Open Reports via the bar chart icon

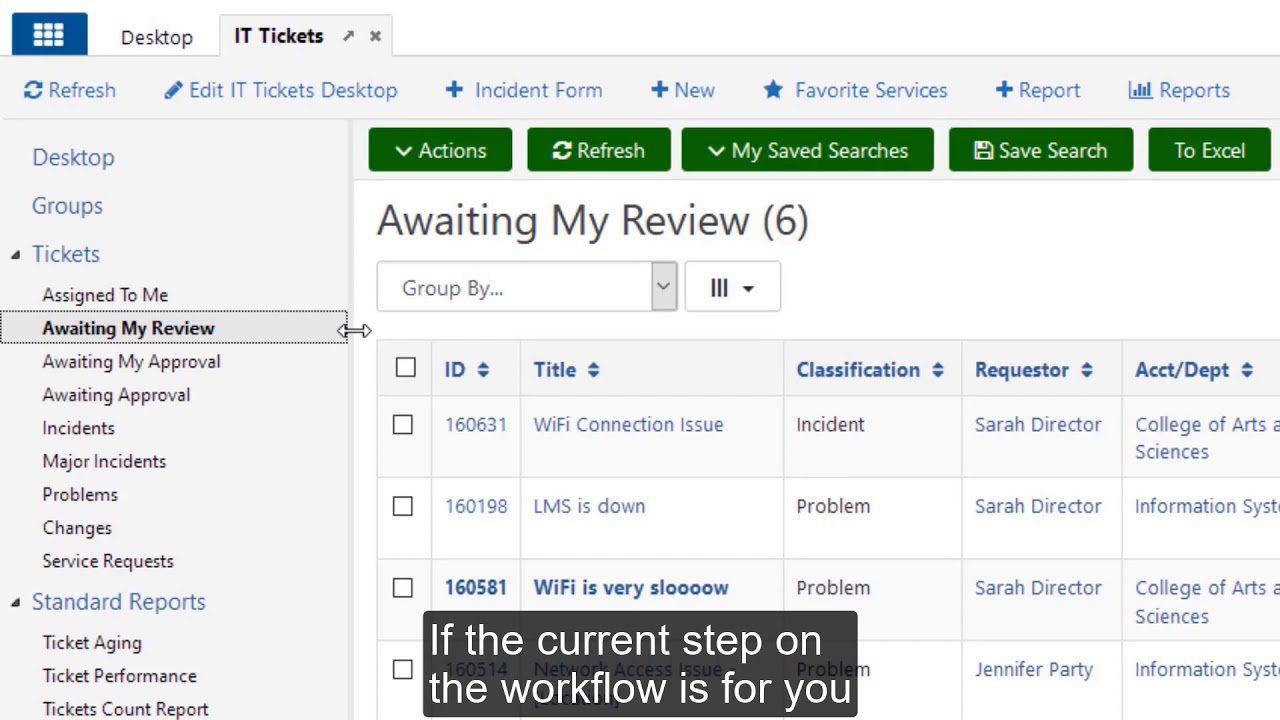[1140, 90]
